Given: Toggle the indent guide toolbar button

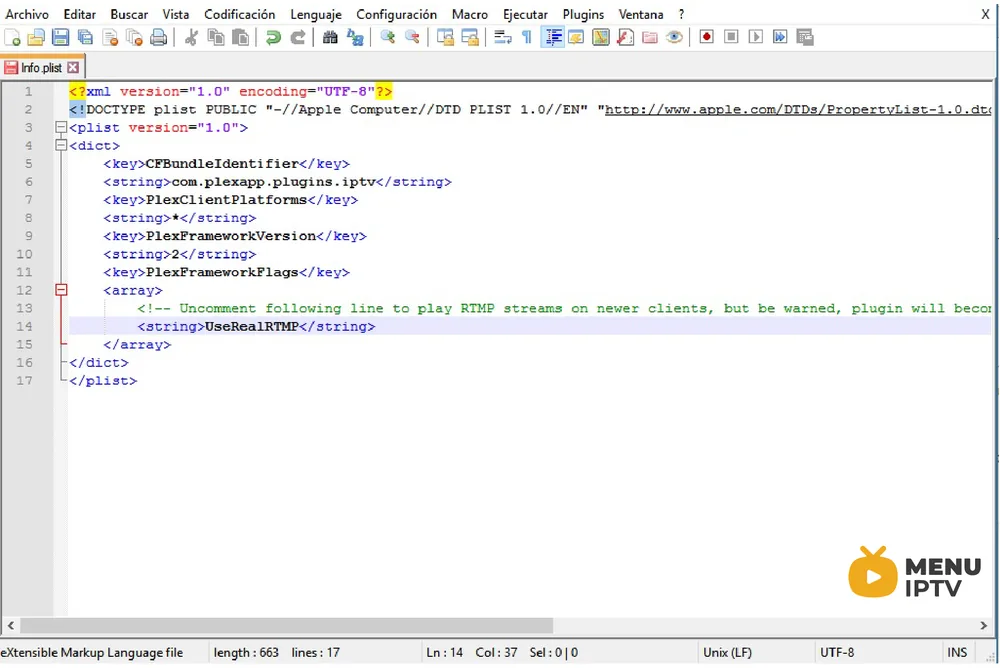Looking at the screenshot, I should (552, 37).
